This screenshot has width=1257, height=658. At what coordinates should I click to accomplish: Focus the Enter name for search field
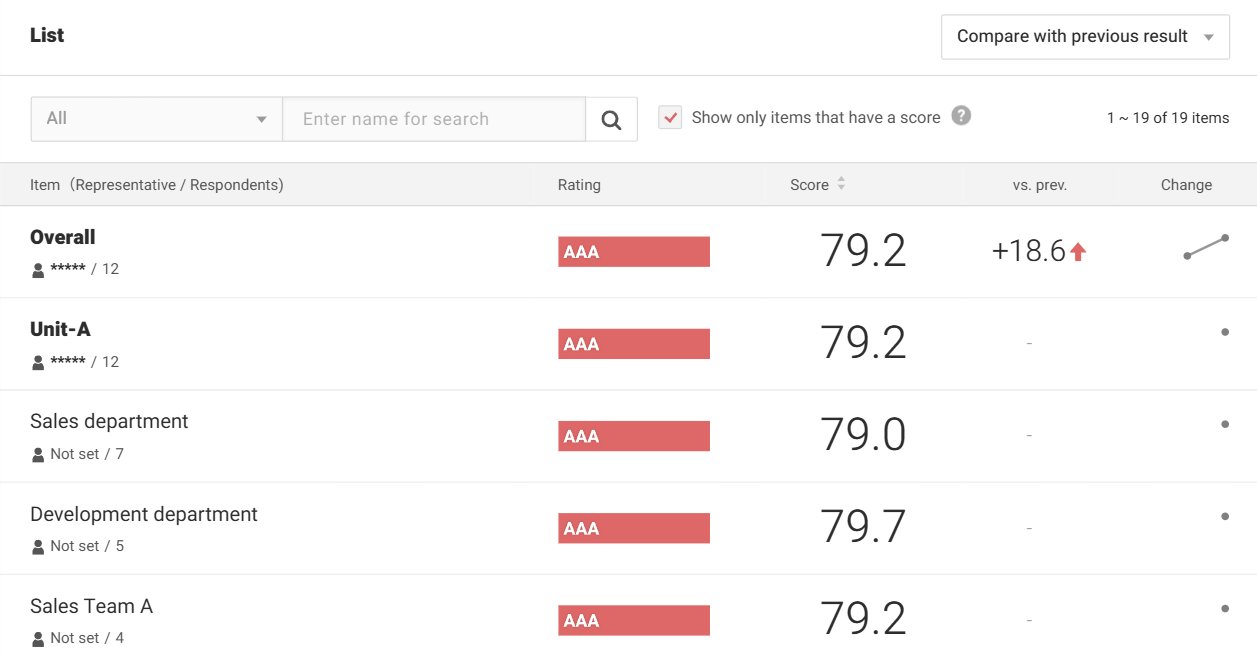[434, 119]
